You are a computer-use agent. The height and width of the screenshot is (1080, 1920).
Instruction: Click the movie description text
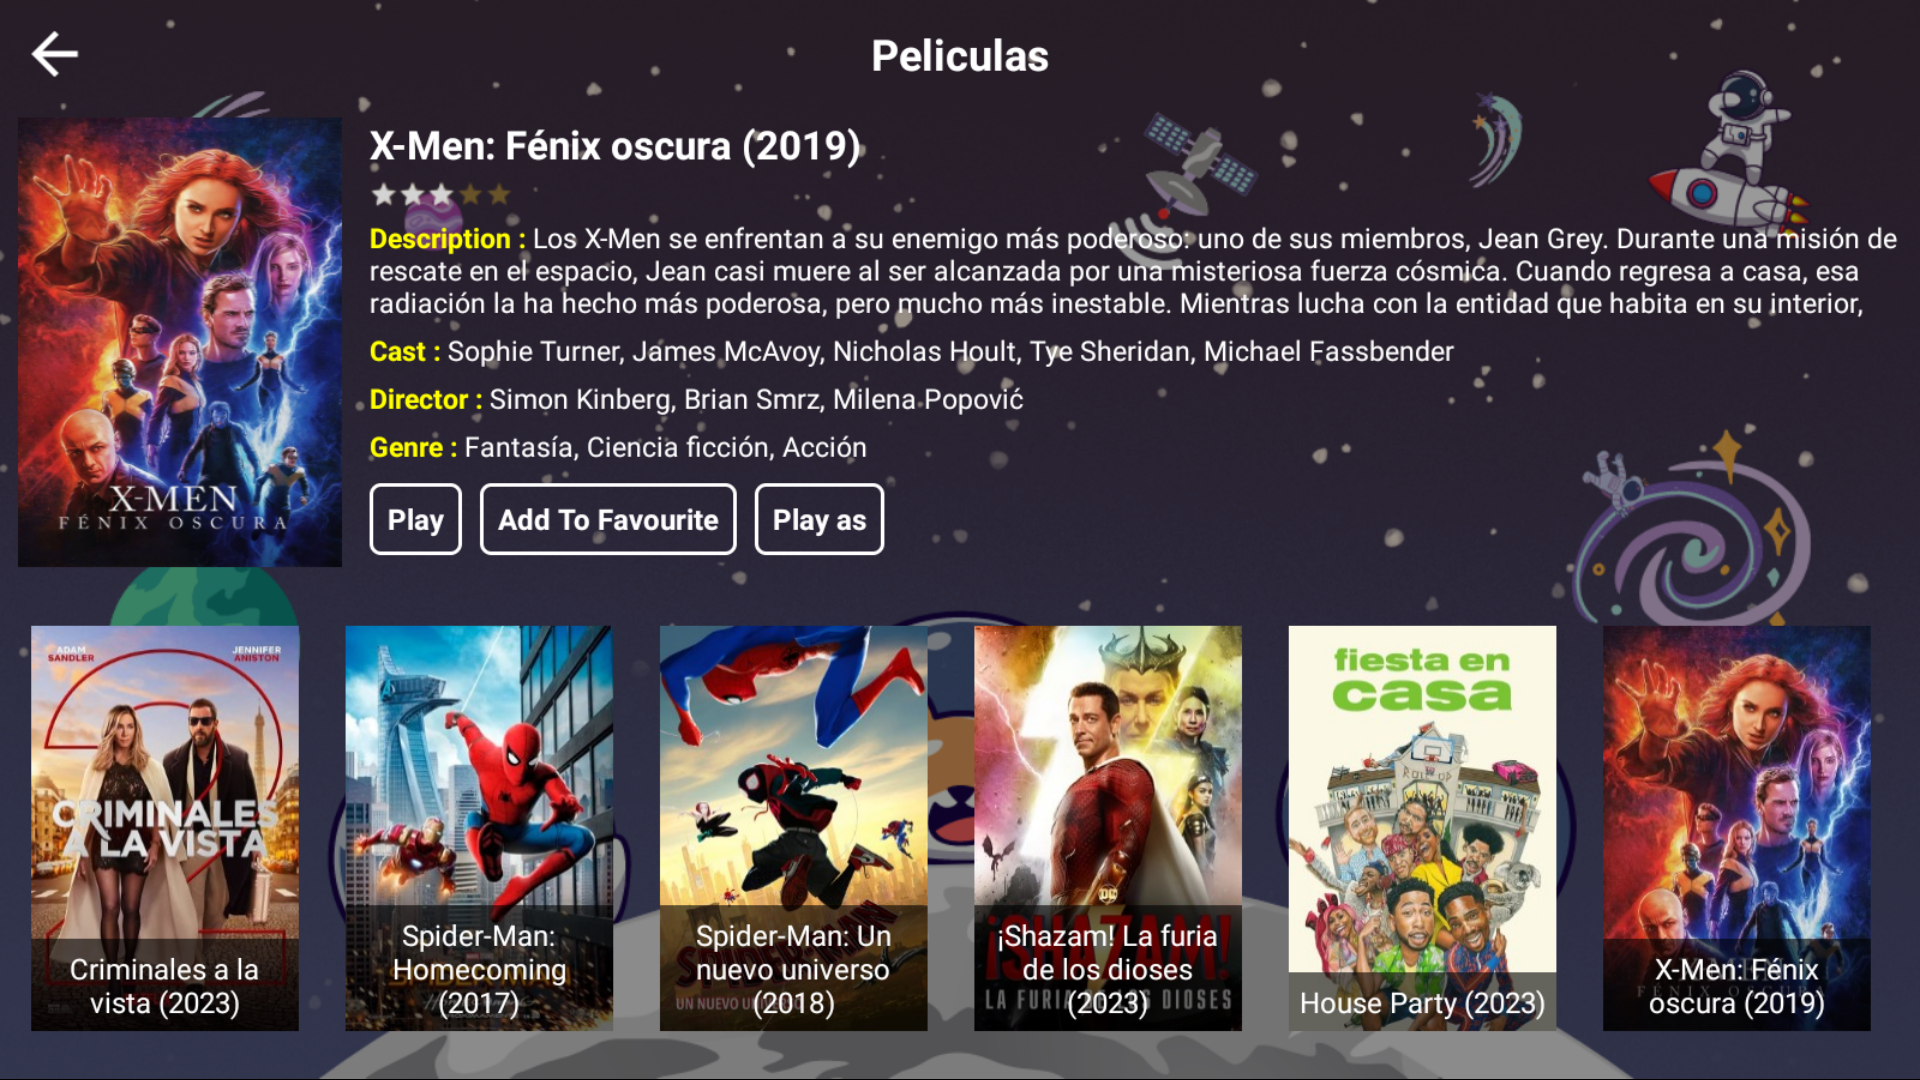[1133, 271]
